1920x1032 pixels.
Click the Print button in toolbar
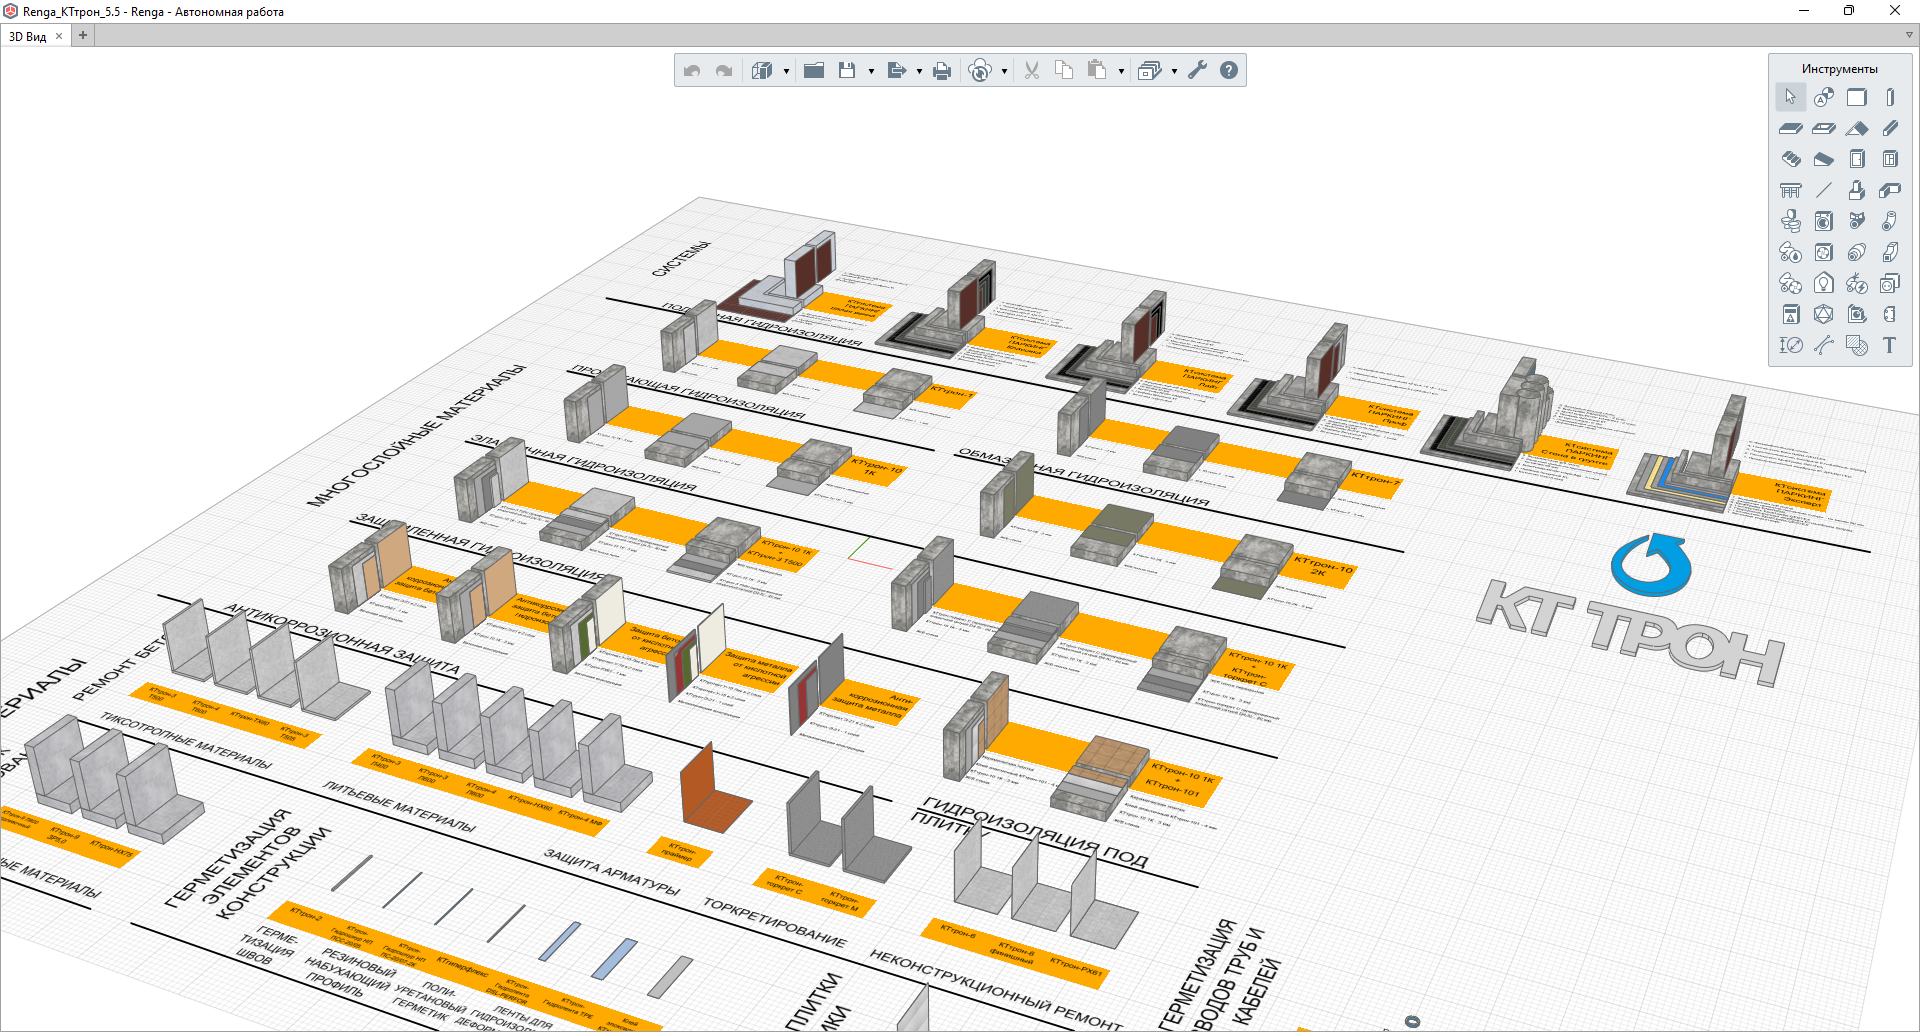[941, 70]
